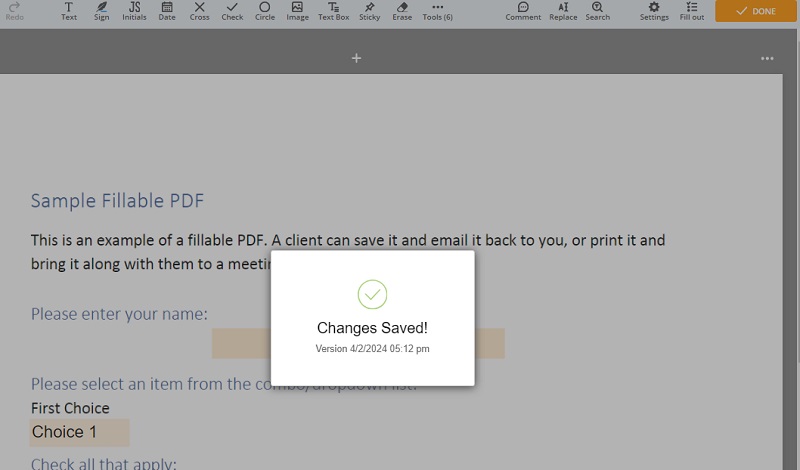Select the Sign tool
This screenshot has height=470, width=800.
coord(102,11)
